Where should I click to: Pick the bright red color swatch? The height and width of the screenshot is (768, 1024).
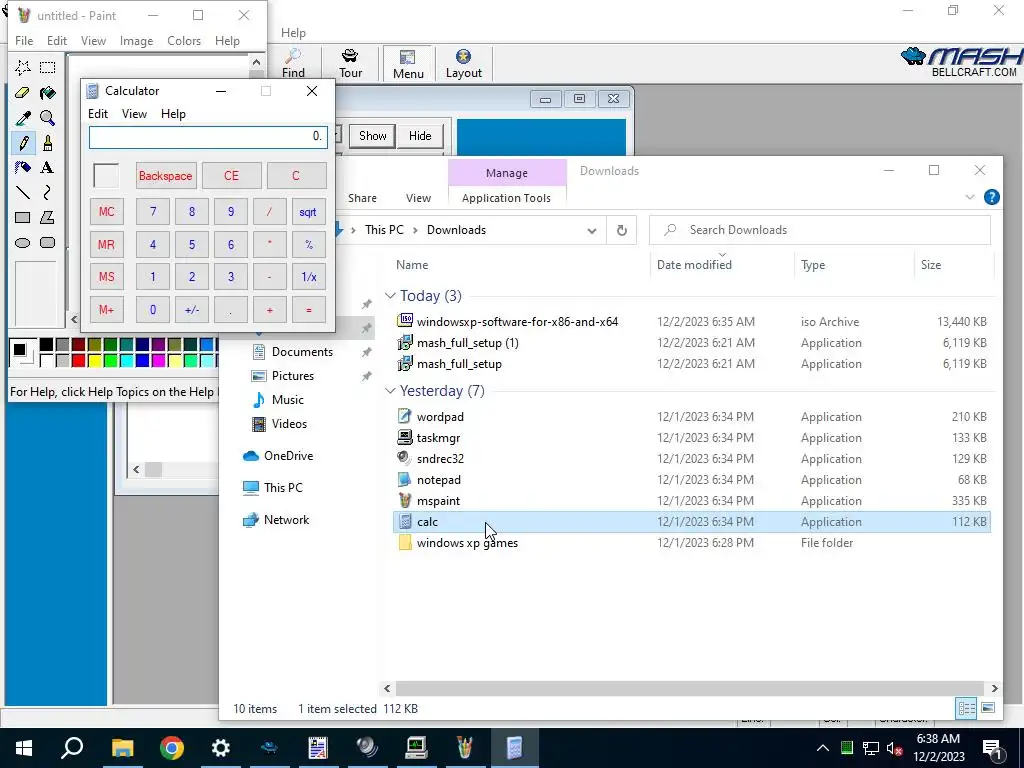pyautogui.click(x=78, y=360)
